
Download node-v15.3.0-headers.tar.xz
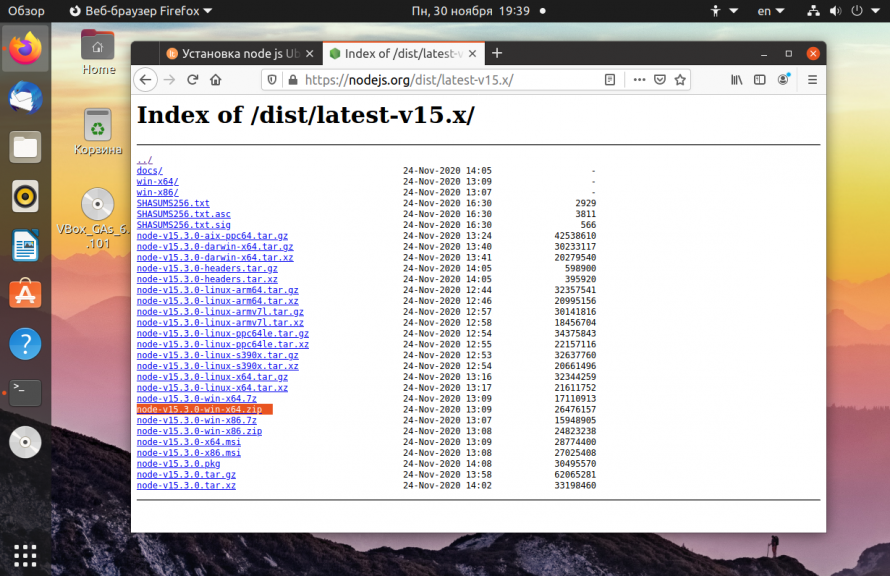207,279
